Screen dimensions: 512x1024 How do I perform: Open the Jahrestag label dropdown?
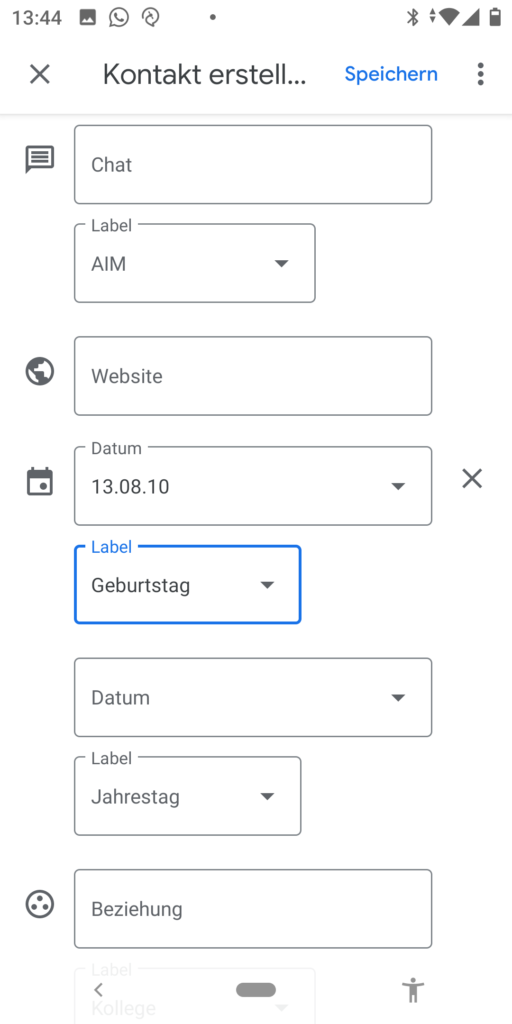(x=187, y=796)
